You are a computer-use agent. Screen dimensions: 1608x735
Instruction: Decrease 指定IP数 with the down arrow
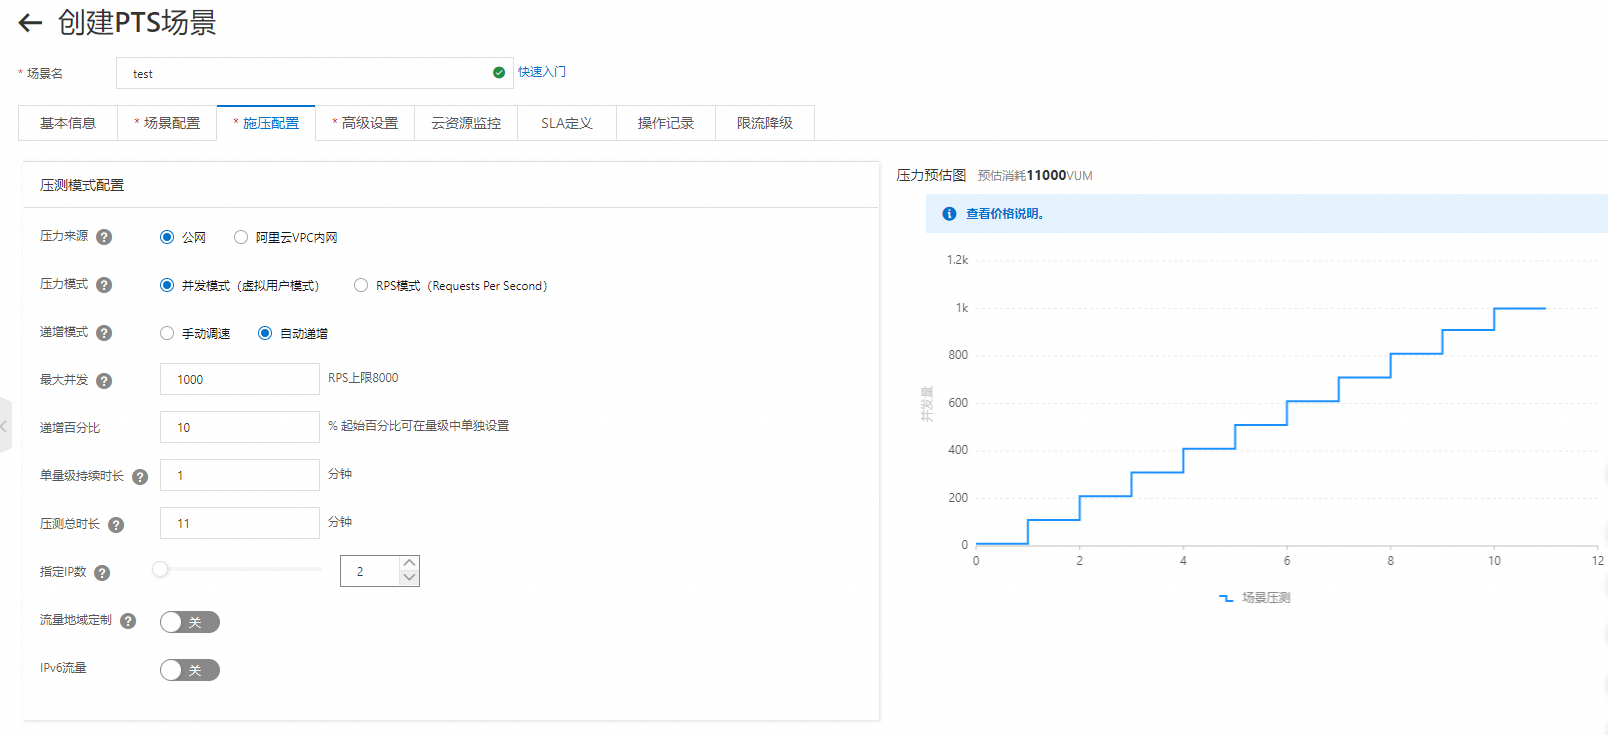tap(409, 578)
